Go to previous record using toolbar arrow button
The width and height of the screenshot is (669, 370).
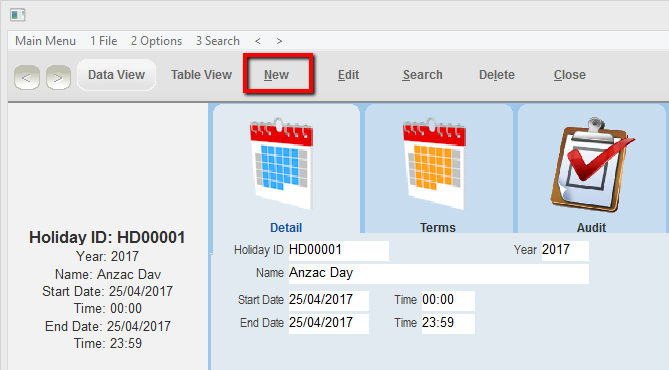tap(27, 78)
